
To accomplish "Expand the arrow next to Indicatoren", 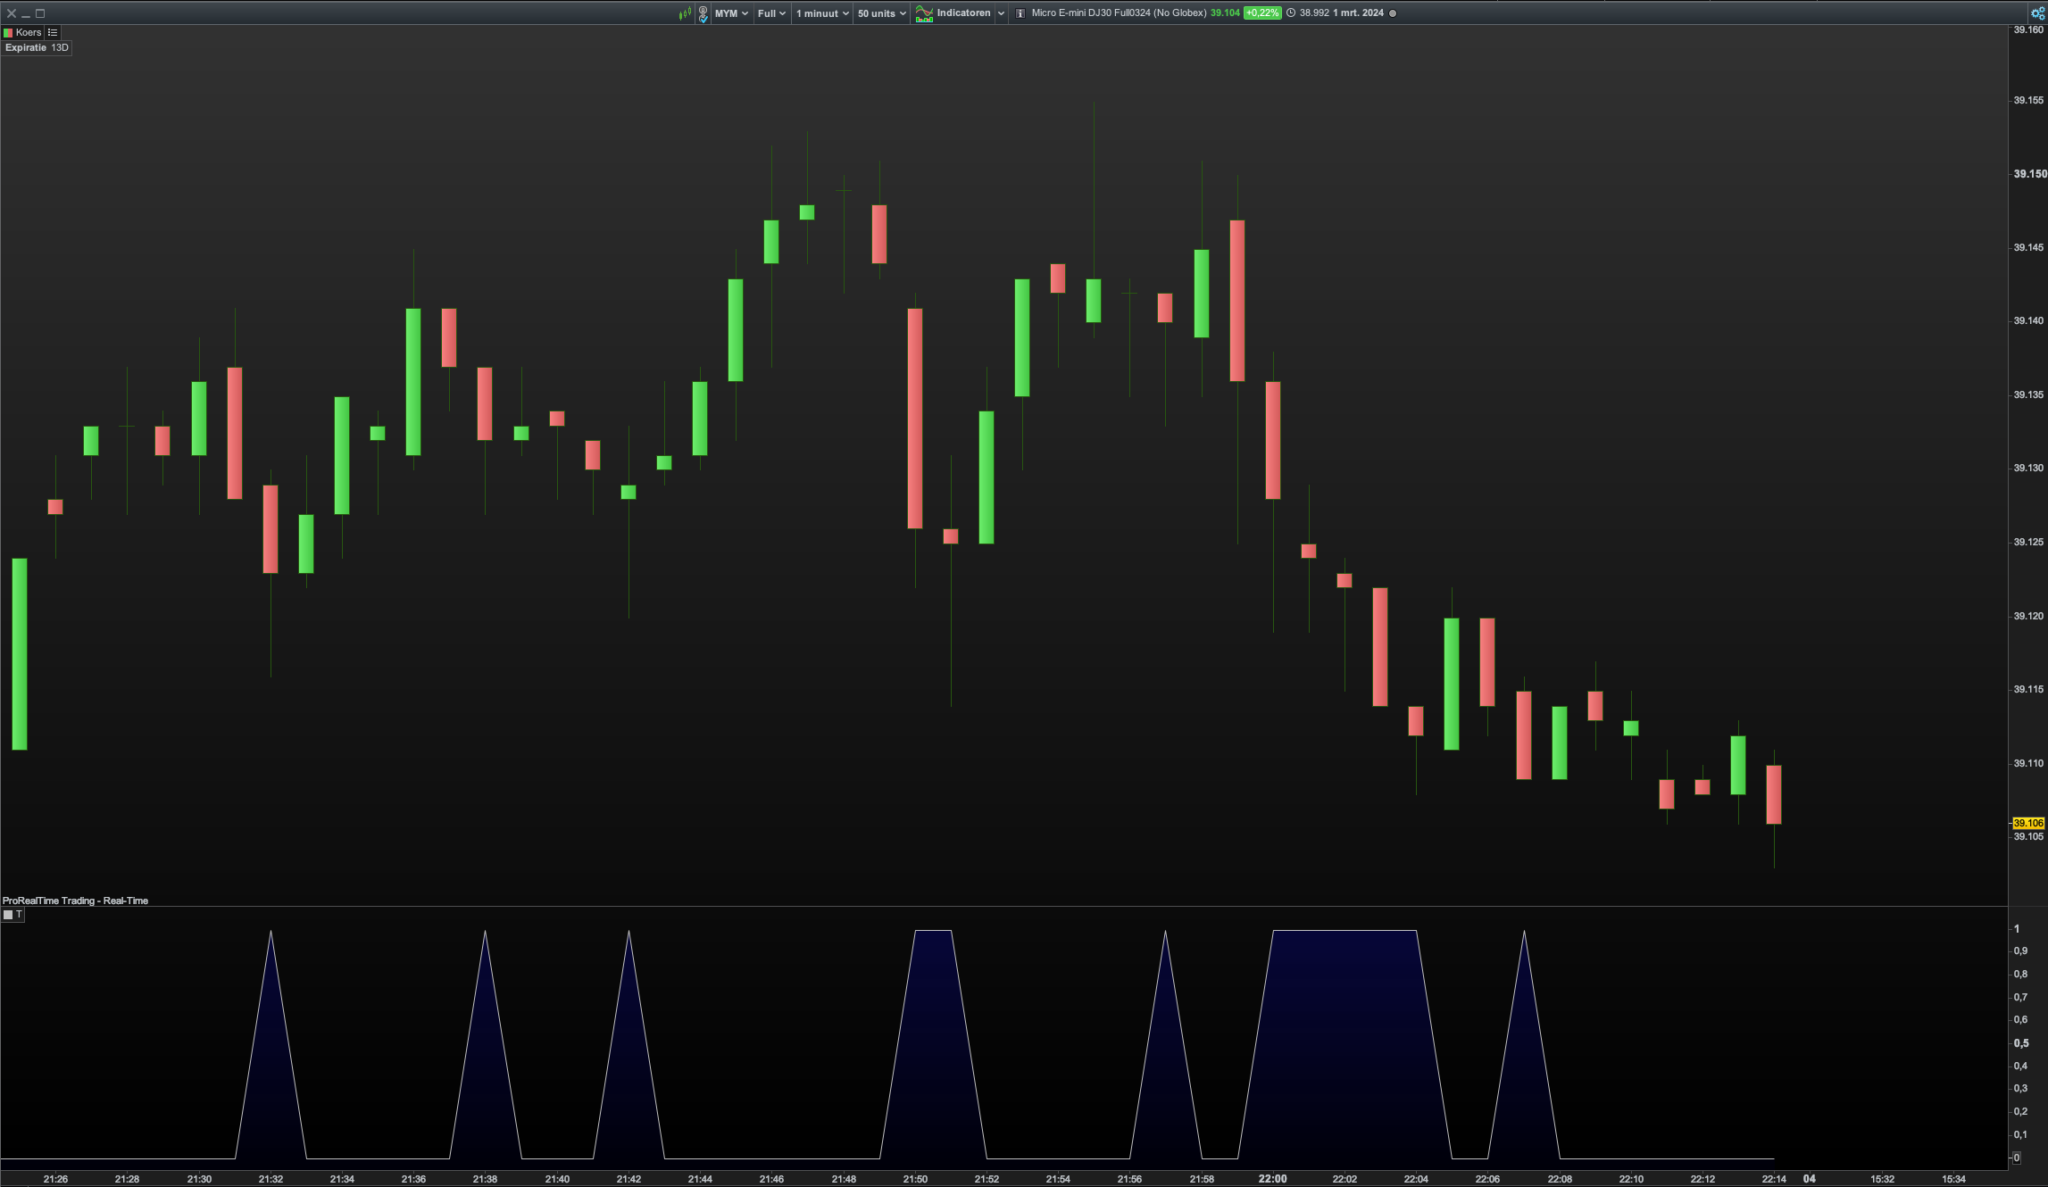I will pos(1001,13).
